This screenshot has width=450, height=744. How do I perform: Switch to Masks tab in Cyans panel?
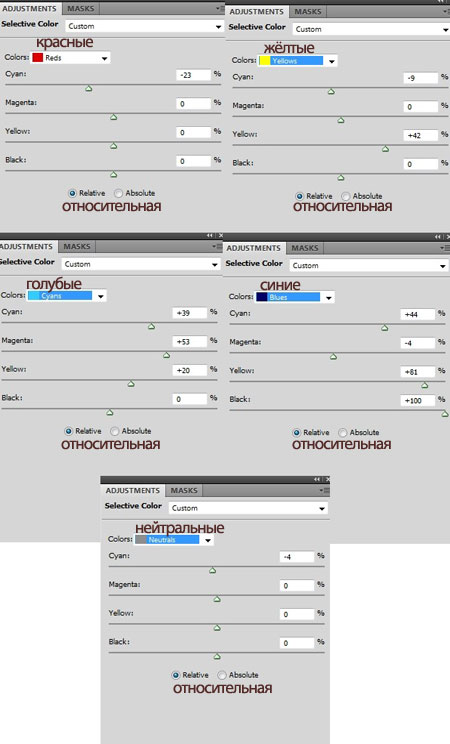click(77, 246)
